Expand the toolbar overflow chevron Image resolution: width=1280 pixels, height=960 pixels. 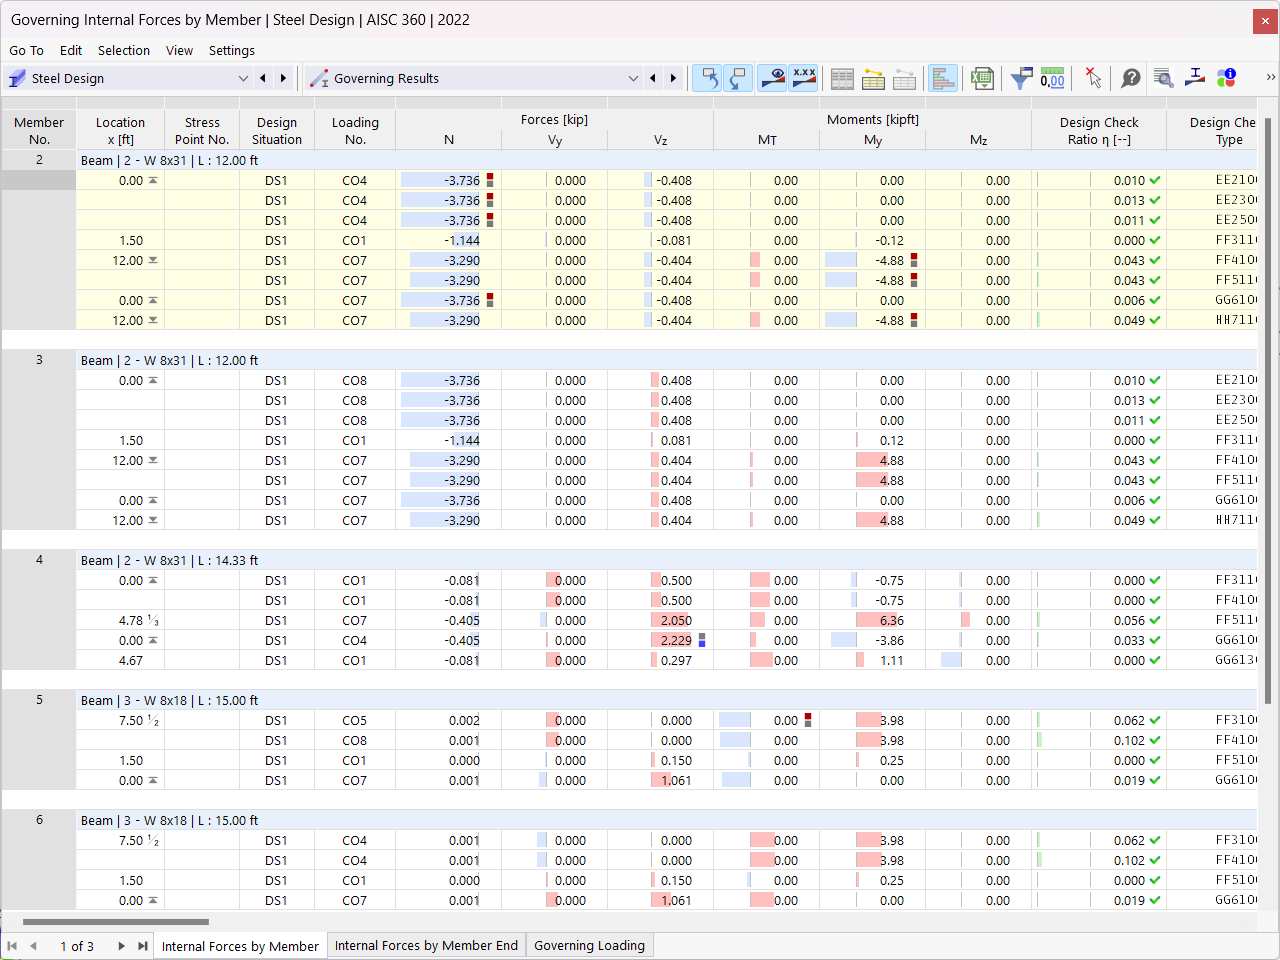1270,77
